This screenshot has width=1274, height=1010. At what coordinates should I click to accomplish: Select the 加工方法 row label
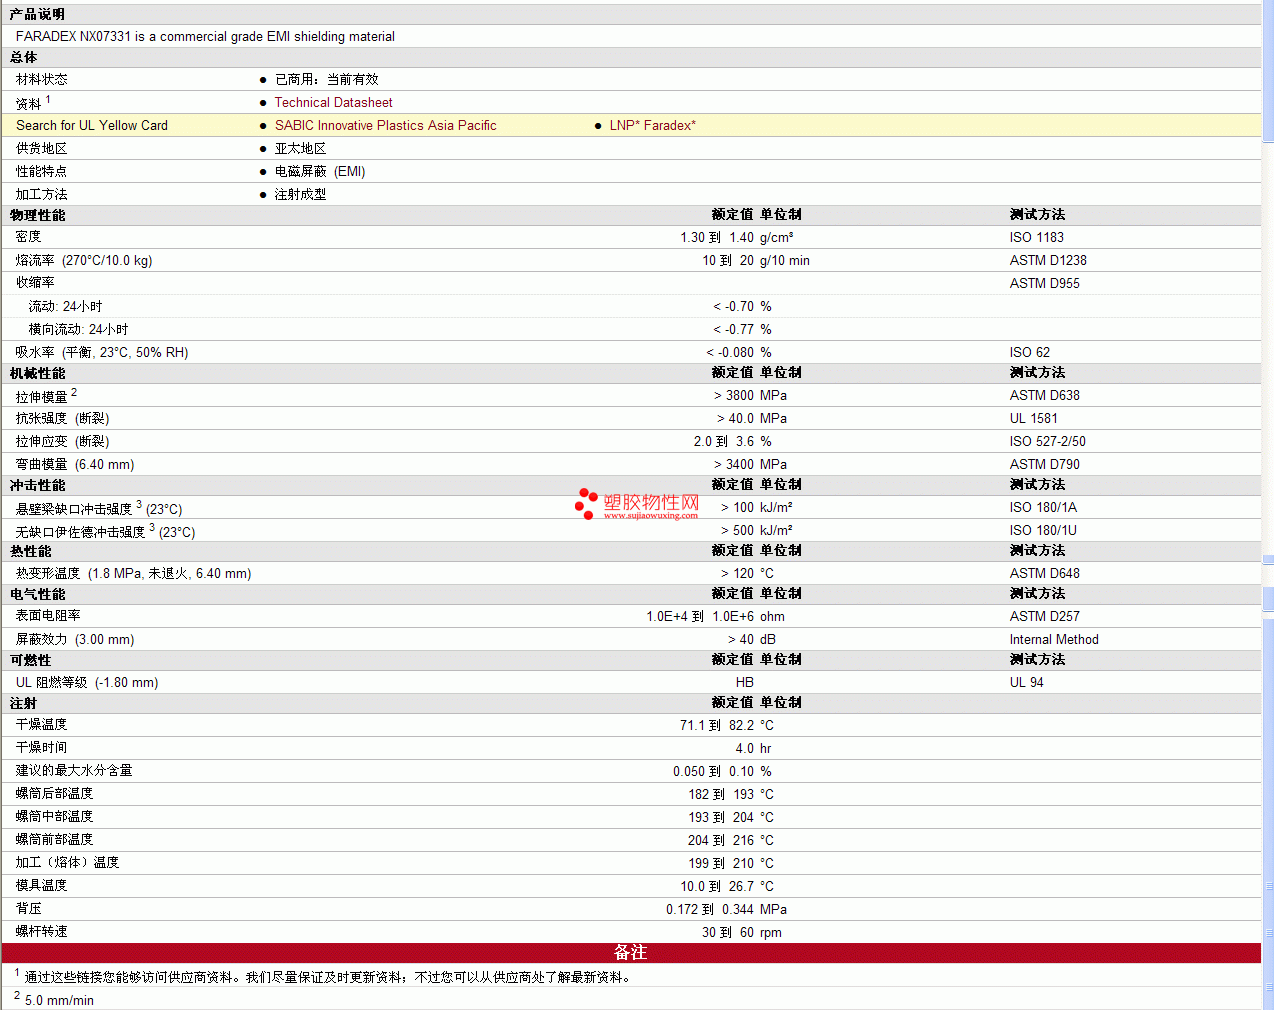42,194
